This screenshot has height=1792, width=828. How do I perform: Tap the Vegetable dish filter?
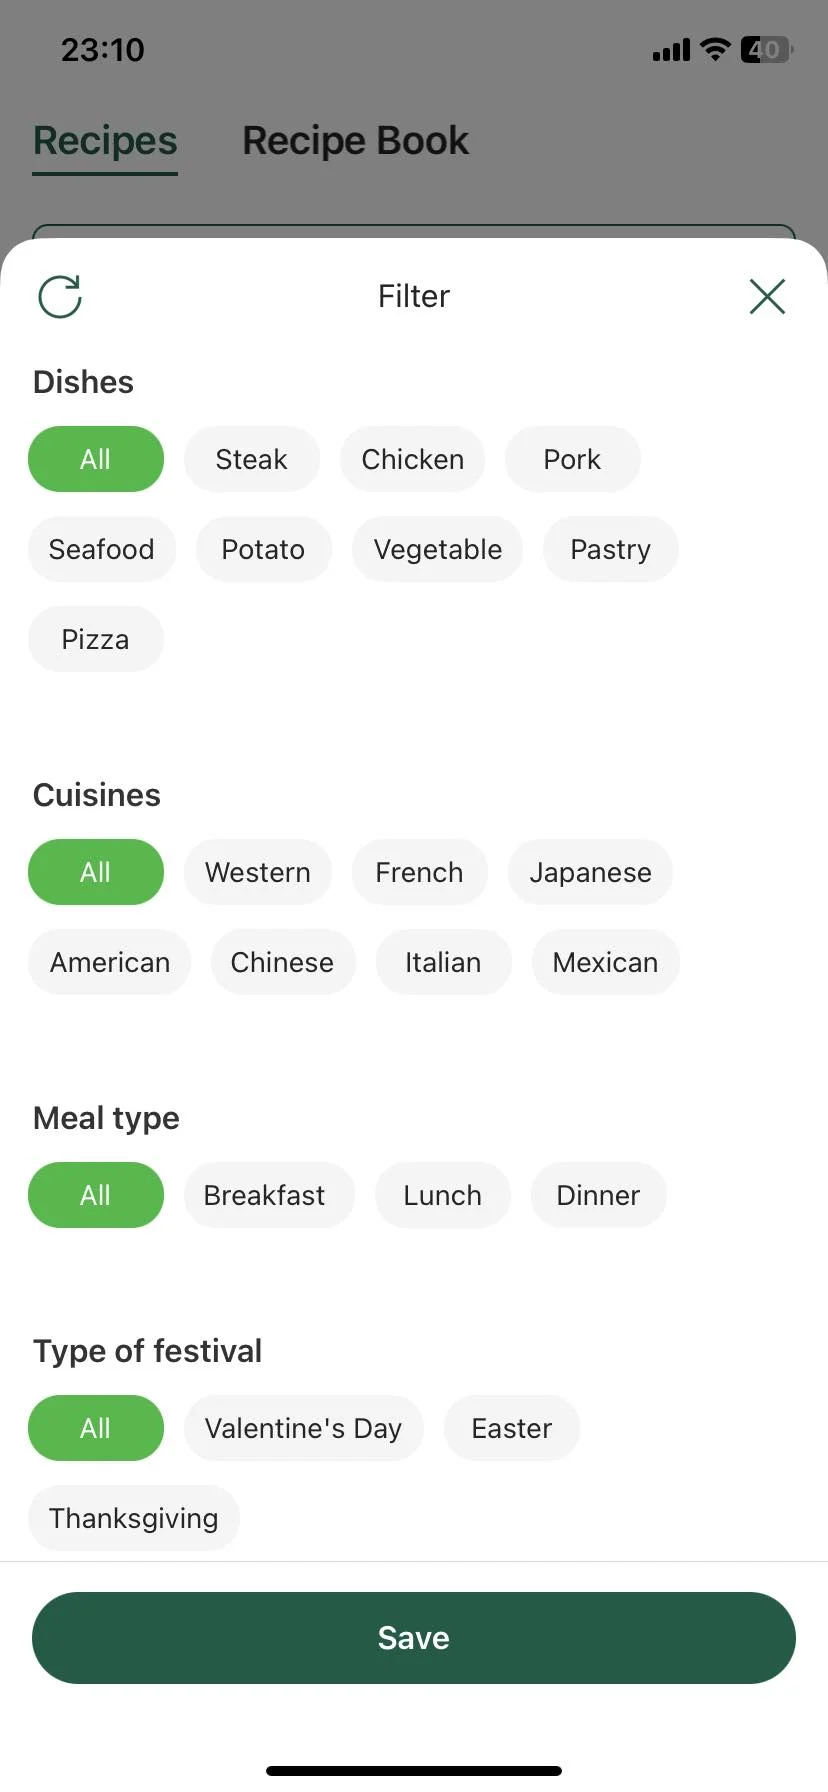point(437,549)
